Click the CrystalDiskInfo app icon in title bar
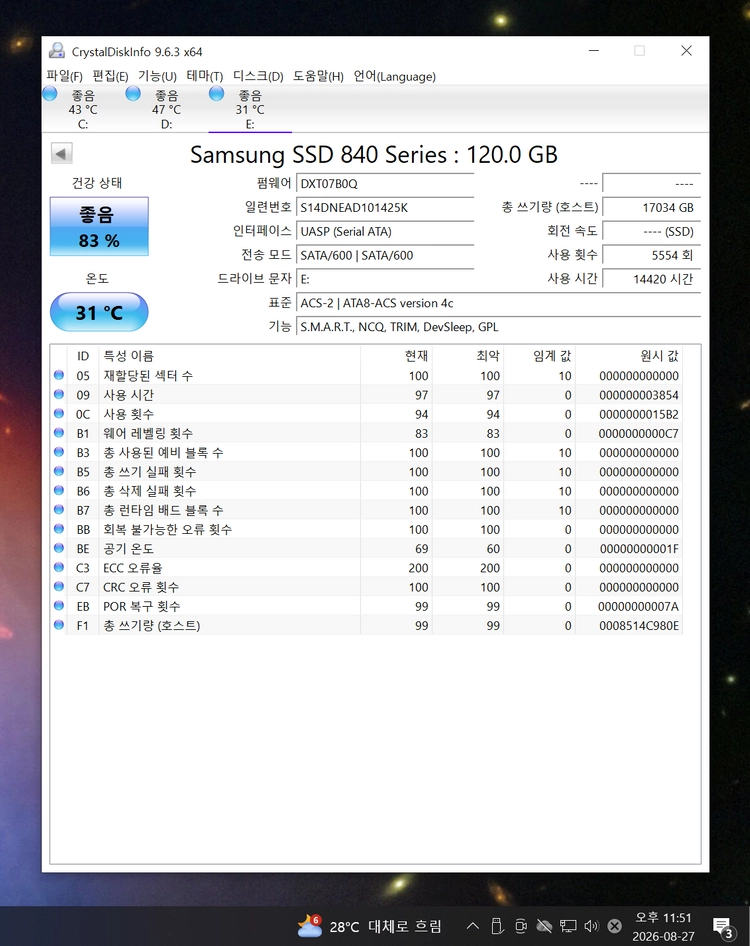The width and height of the screenshot is (750, 946). pyautogui.click(x=57, y=51)
